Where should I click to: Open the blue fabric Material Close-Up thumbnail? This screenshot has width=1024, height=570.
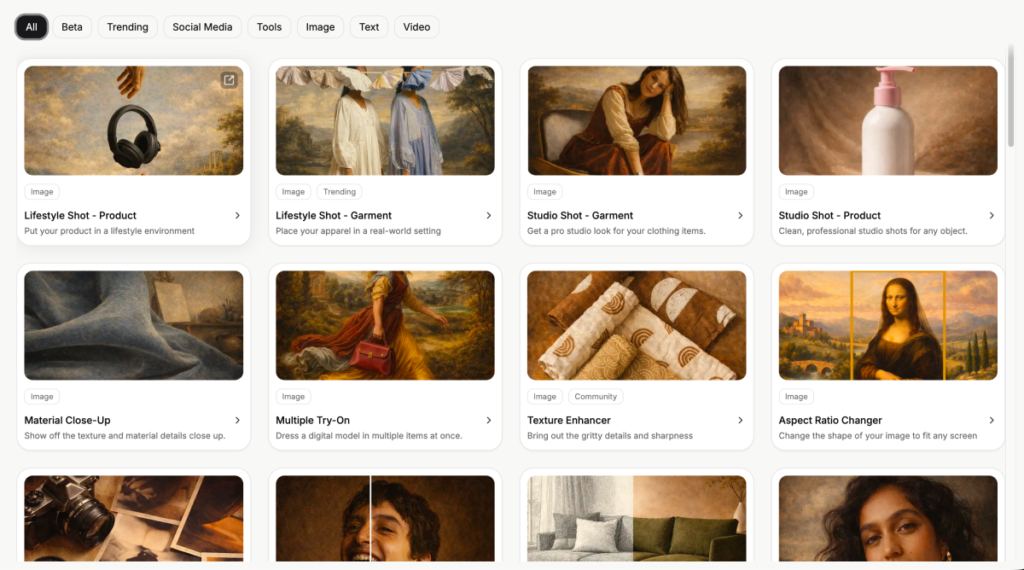[x=133, y=325]
